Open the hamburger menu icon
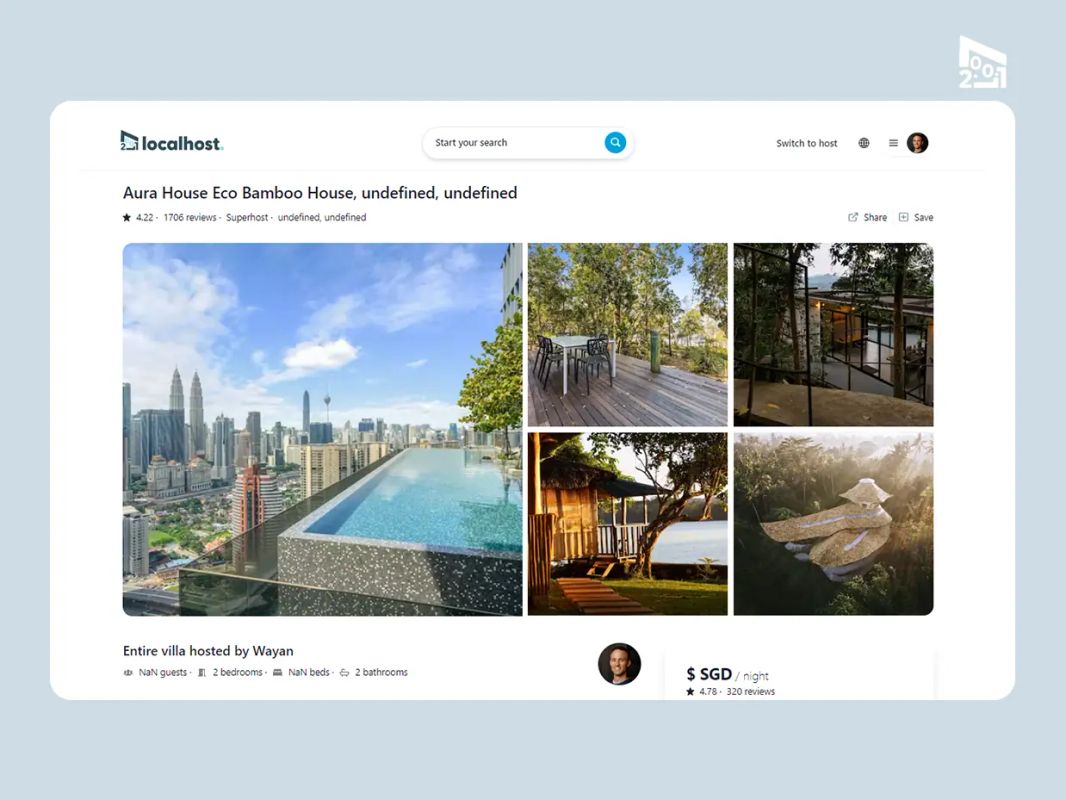Screen dimensions: 1066x800 (893, 143)
